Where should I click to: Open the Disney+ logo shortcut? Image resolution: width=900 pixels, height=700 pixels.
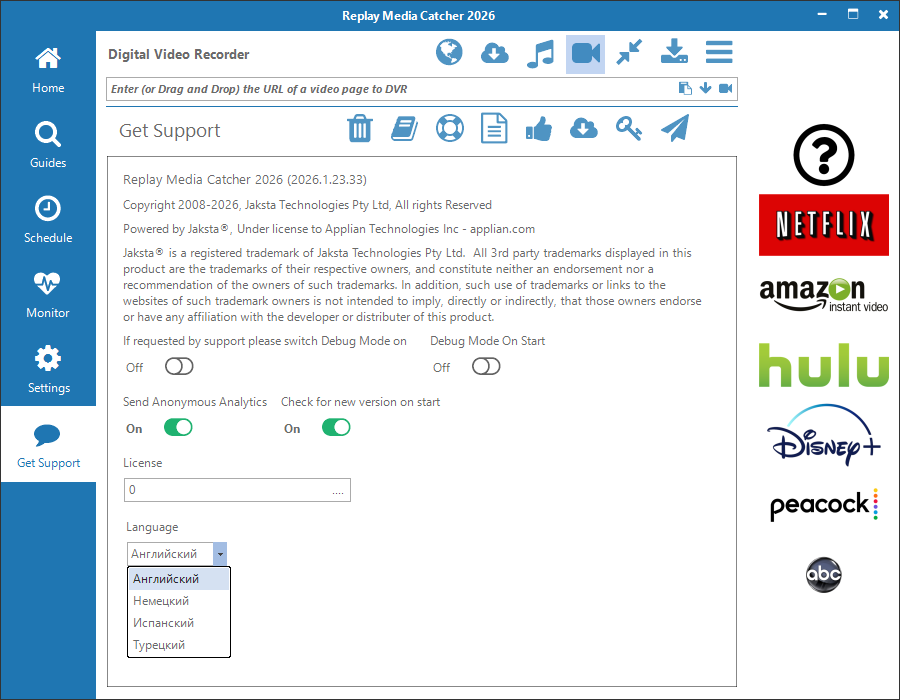pos(824,435)
